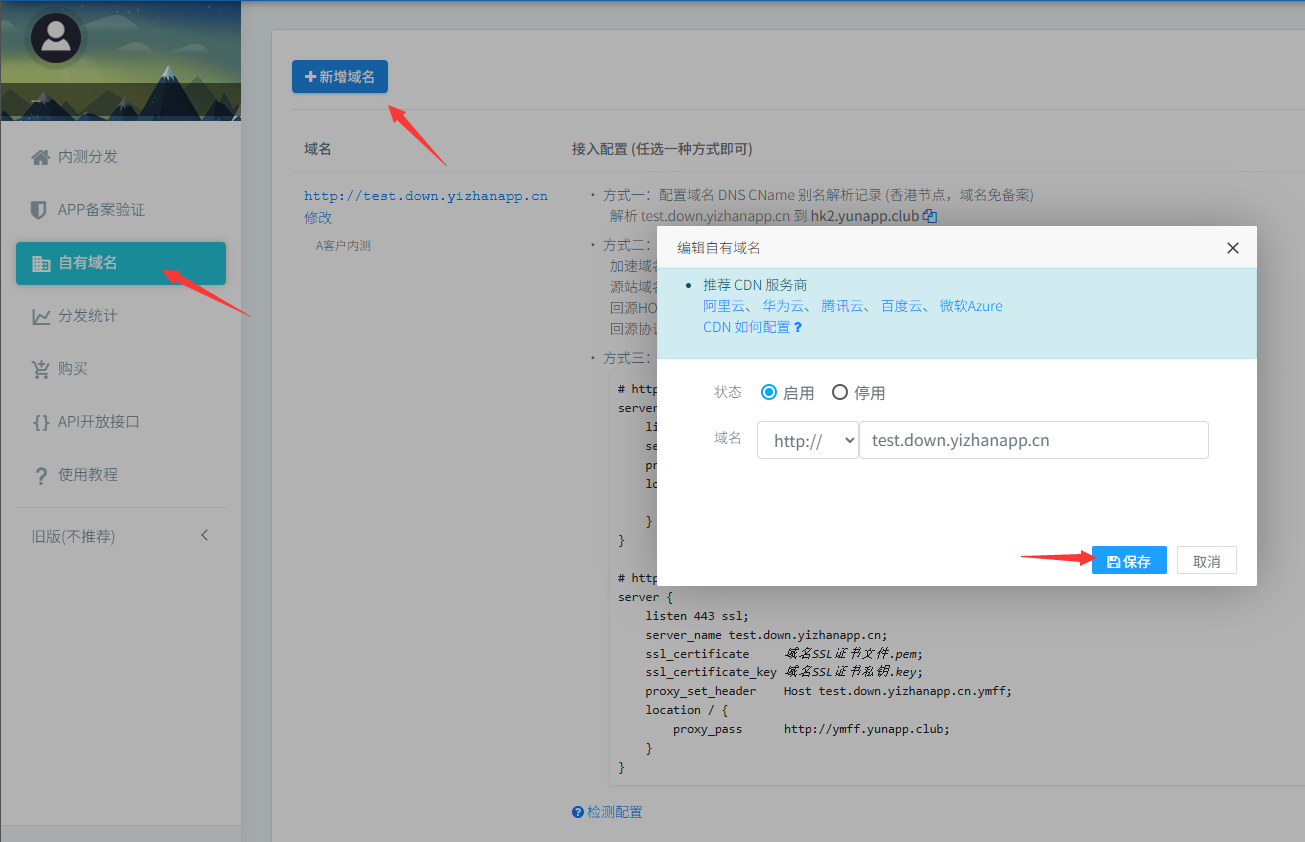1305x842 pixels.
Task: Click the 保存 button in the dialog
Action: coord(1129,561)
